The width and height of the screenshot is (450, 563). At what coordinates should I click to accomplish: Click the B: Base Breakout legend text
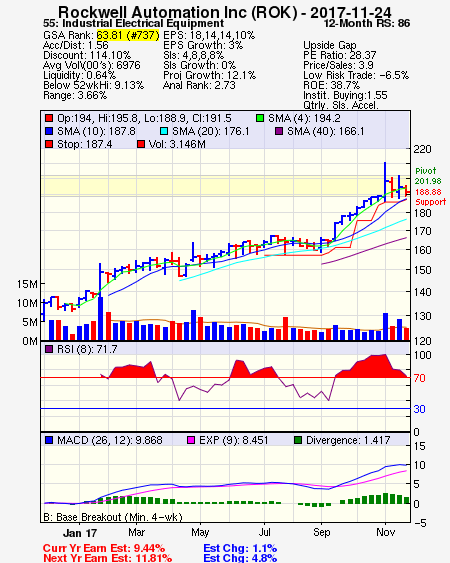[113, 517]
